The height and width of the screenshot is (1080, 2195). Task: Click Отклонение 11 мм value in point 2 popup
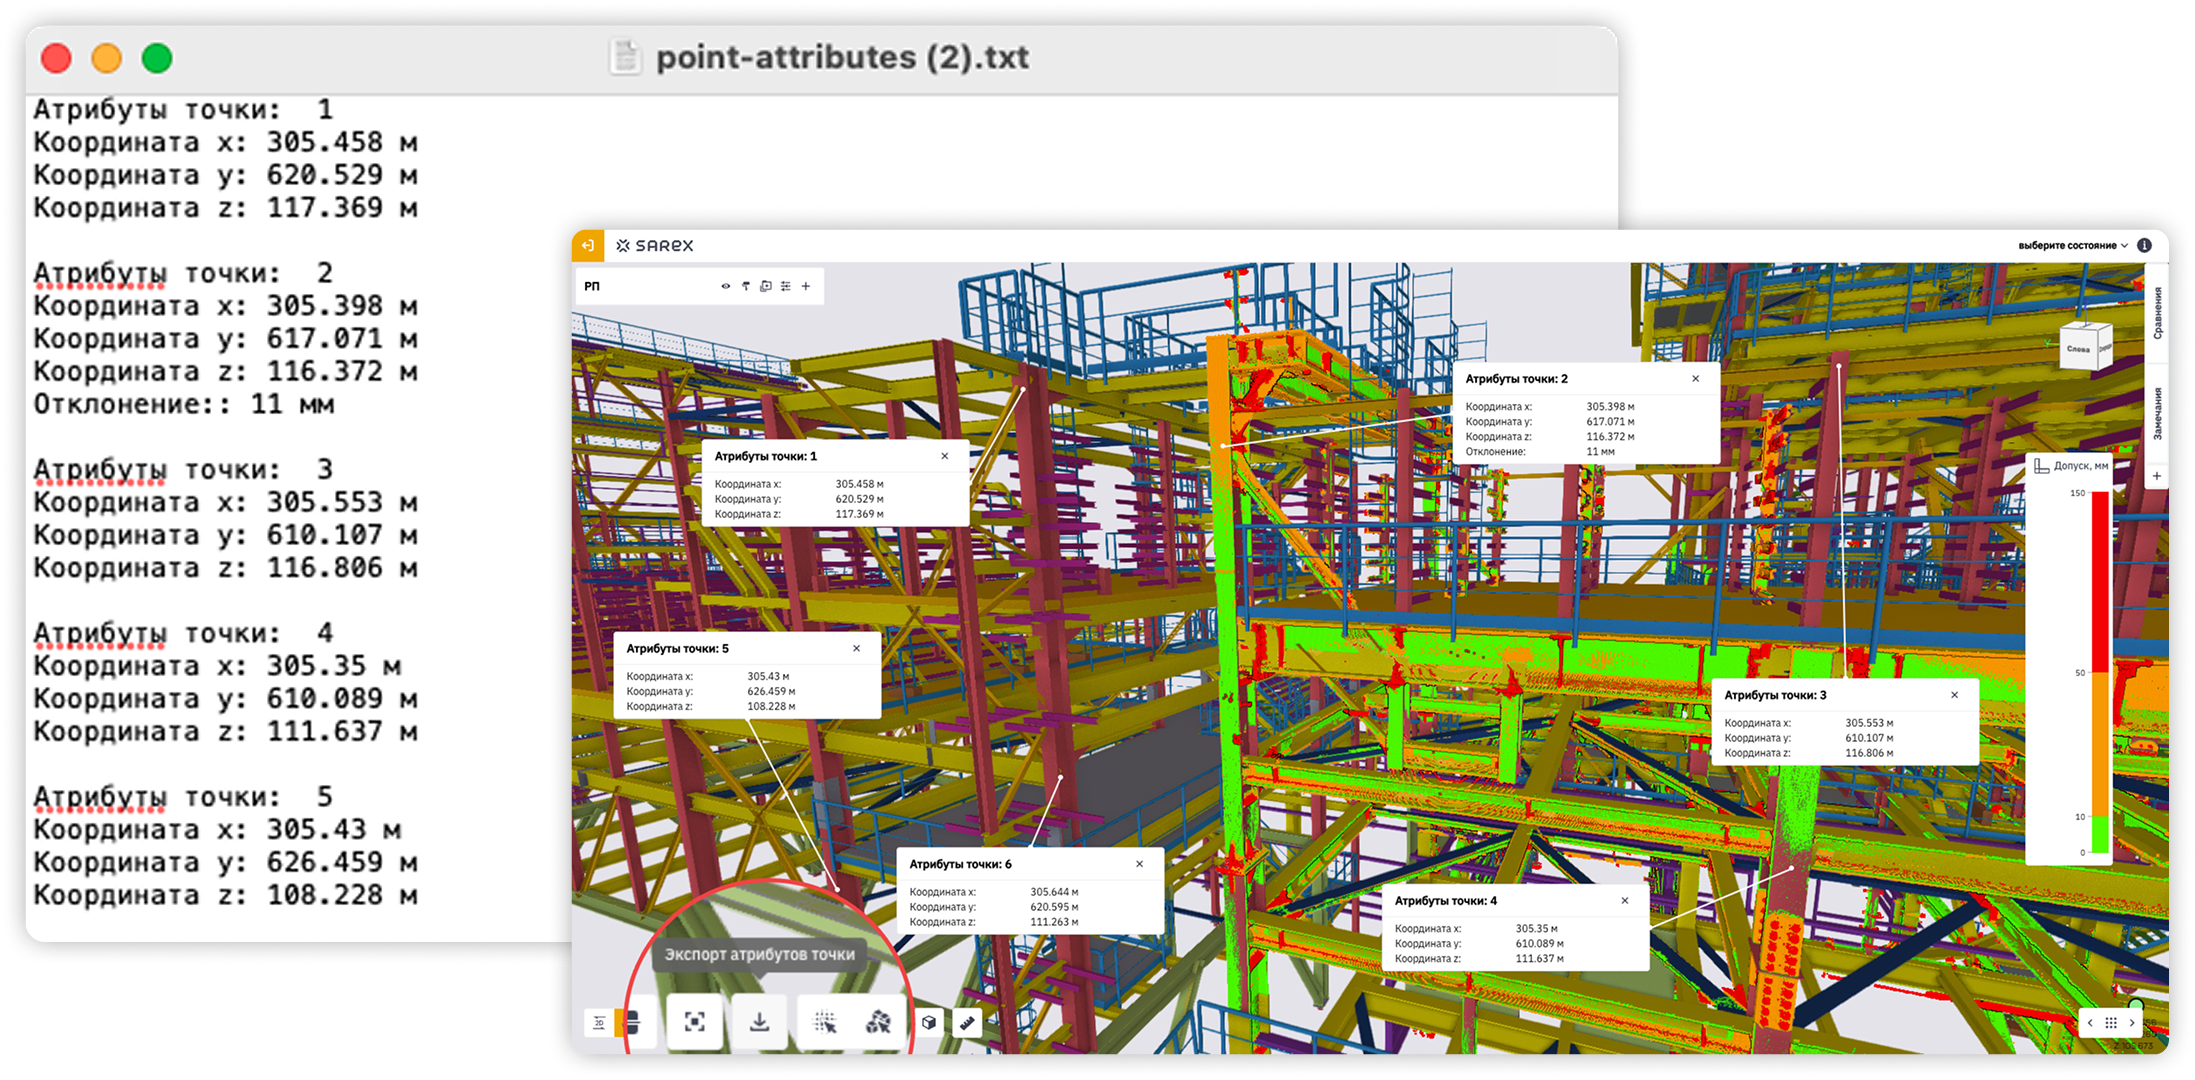[x=1600, y=452]
